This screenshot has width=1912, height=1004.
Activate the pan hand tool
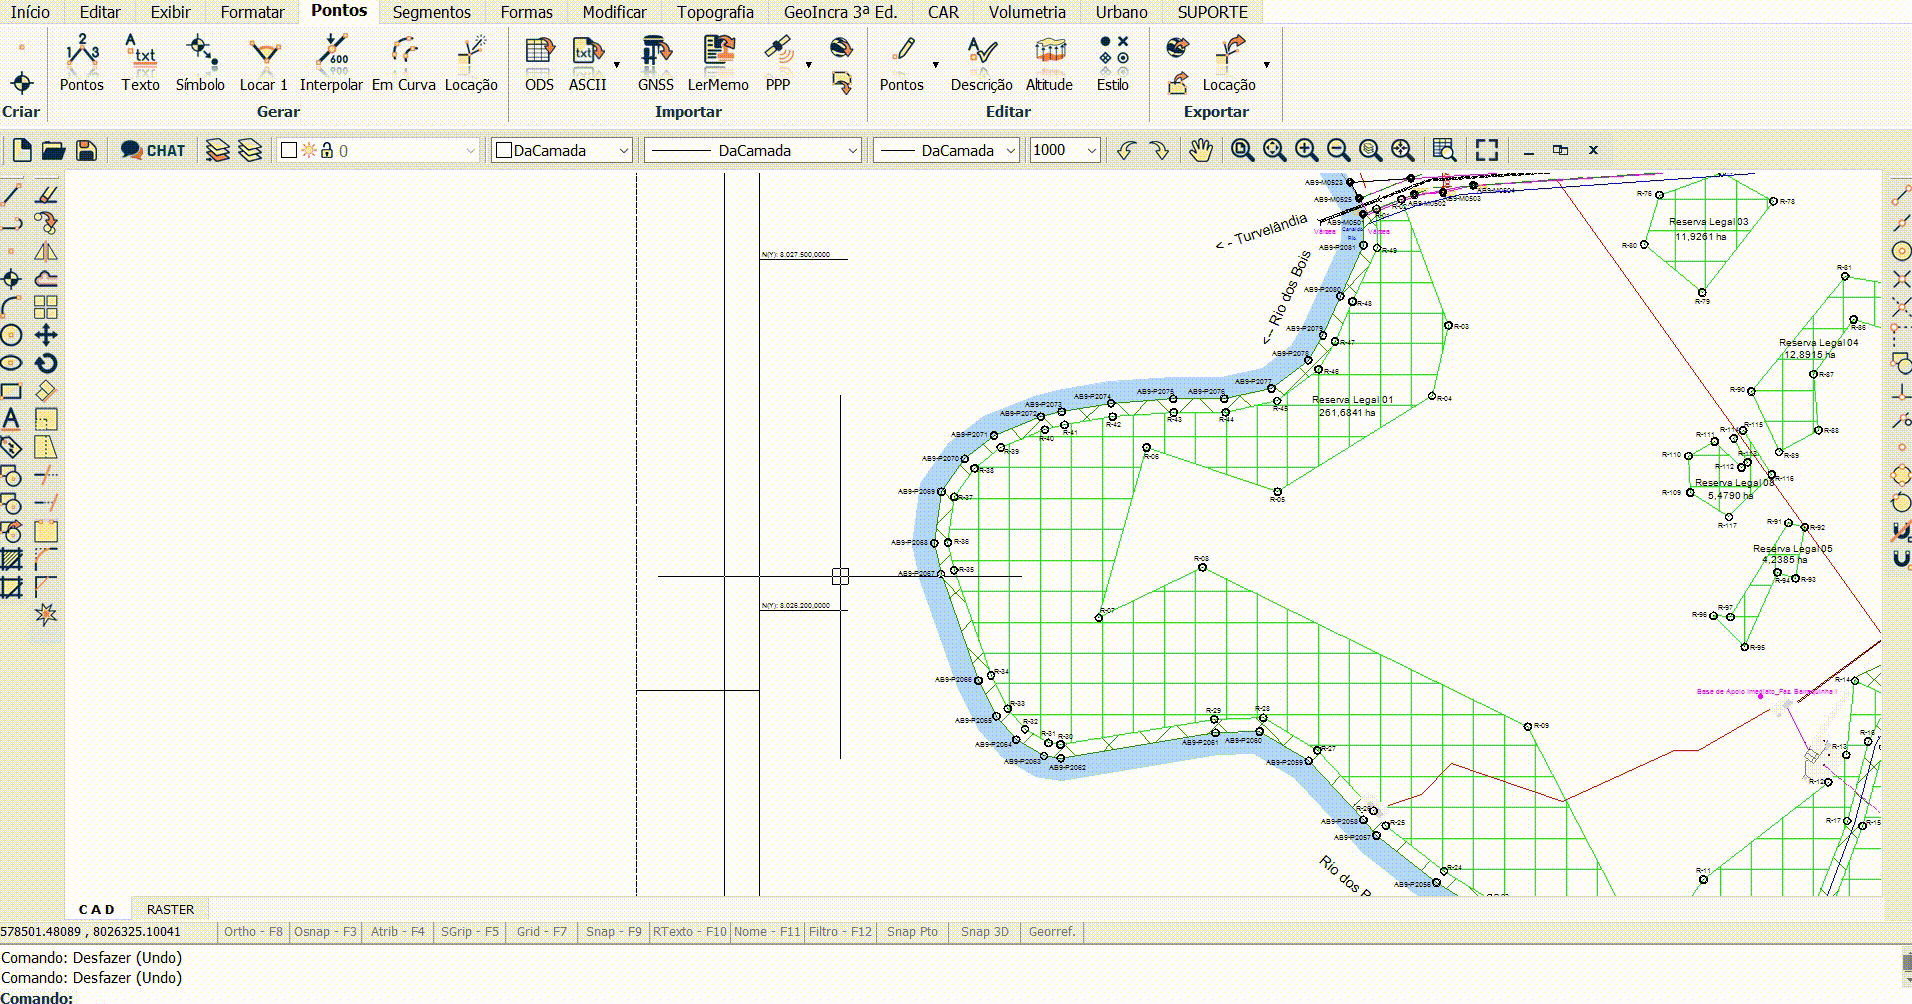(x=1200, y=150)
